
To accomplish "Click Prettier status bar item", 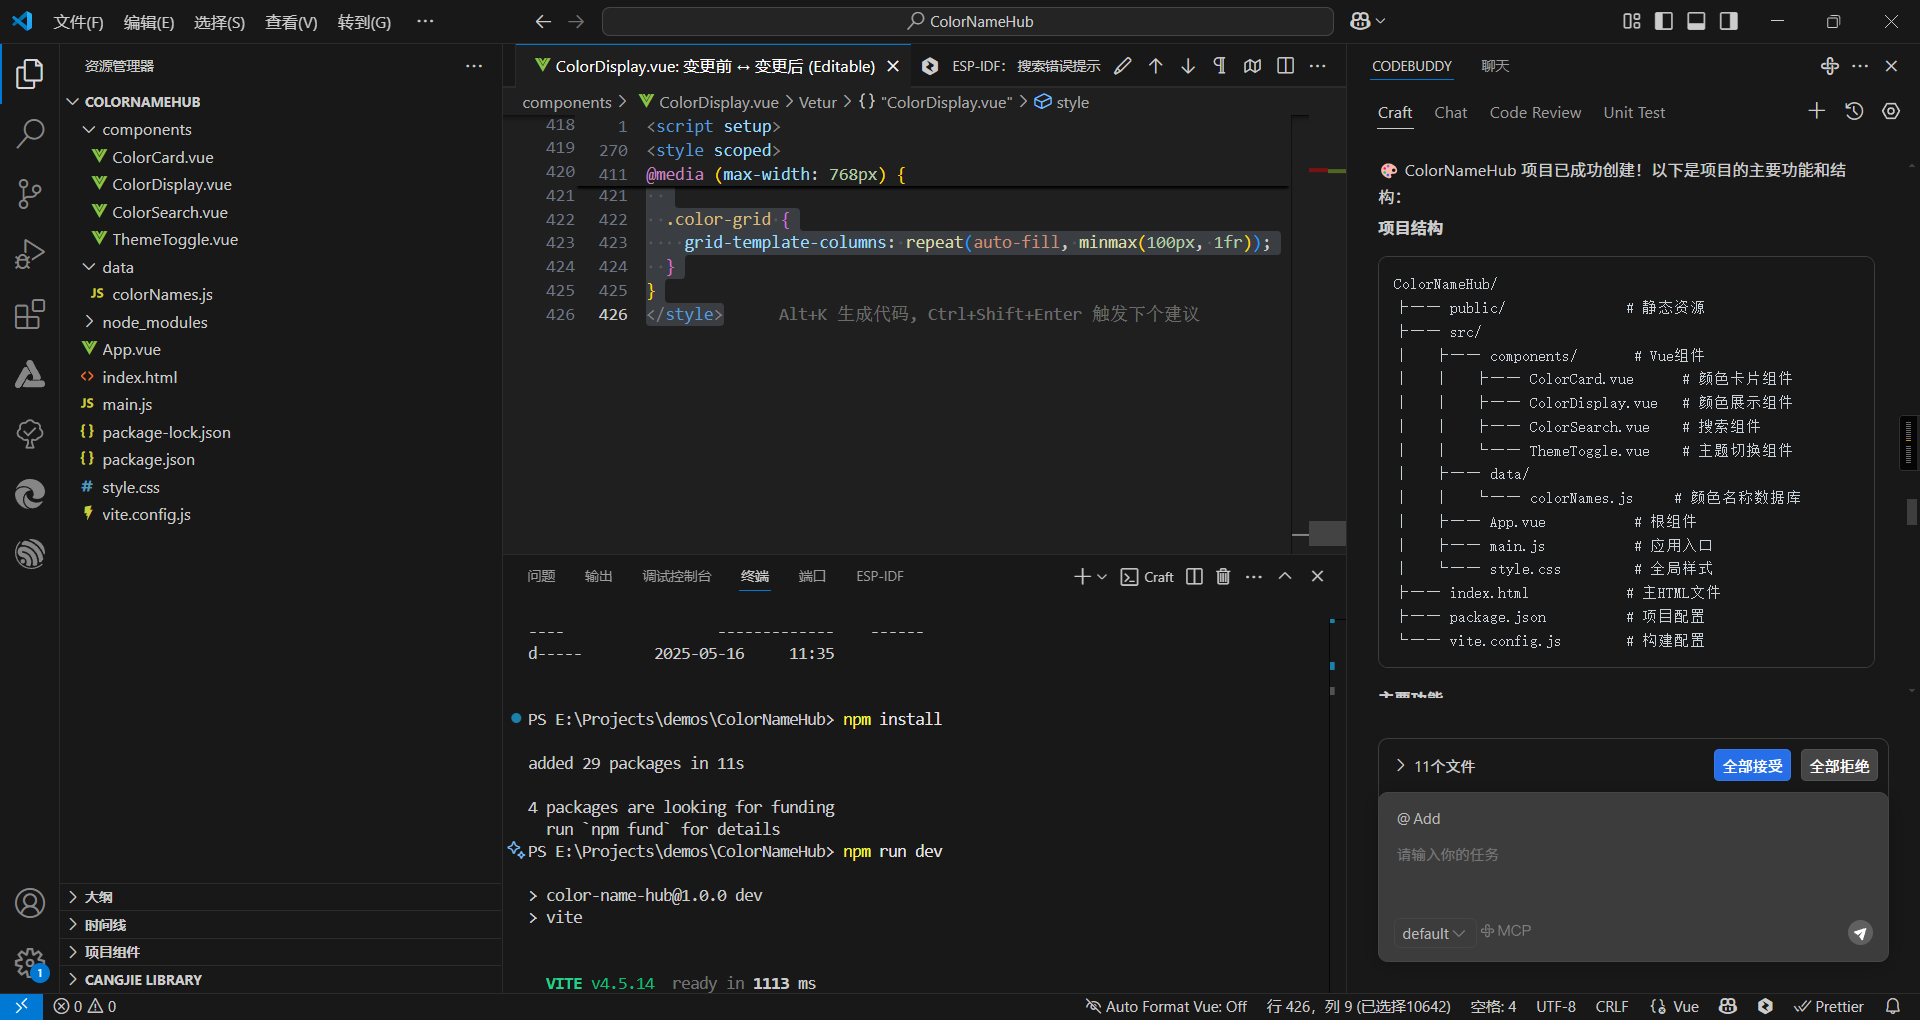I will pos(1829,1007).
